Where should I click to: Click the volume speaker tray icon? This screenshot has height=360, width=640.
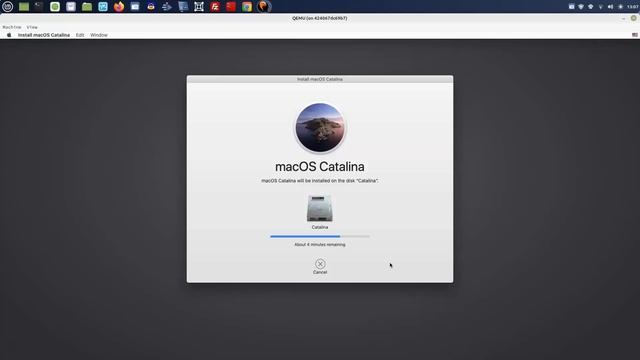pyautogui.click(x=610, y=7)
